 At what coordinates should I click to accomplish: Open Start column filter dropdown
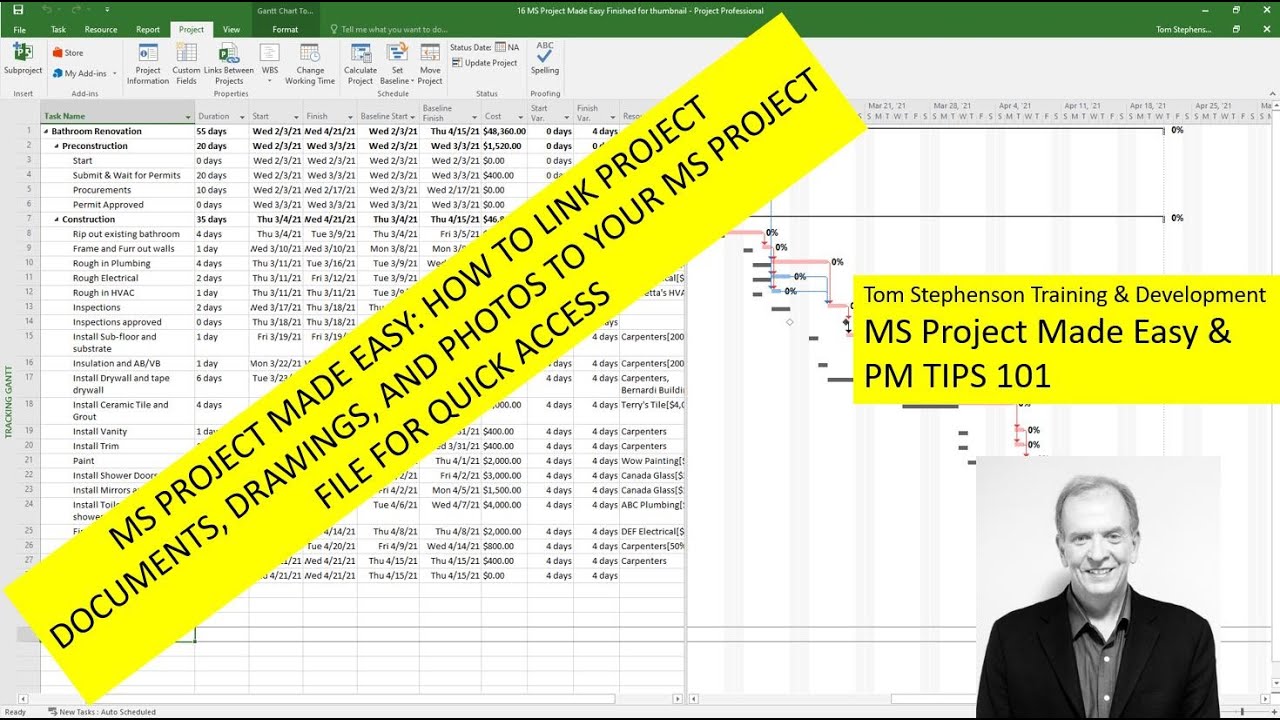tap(295, 117)
